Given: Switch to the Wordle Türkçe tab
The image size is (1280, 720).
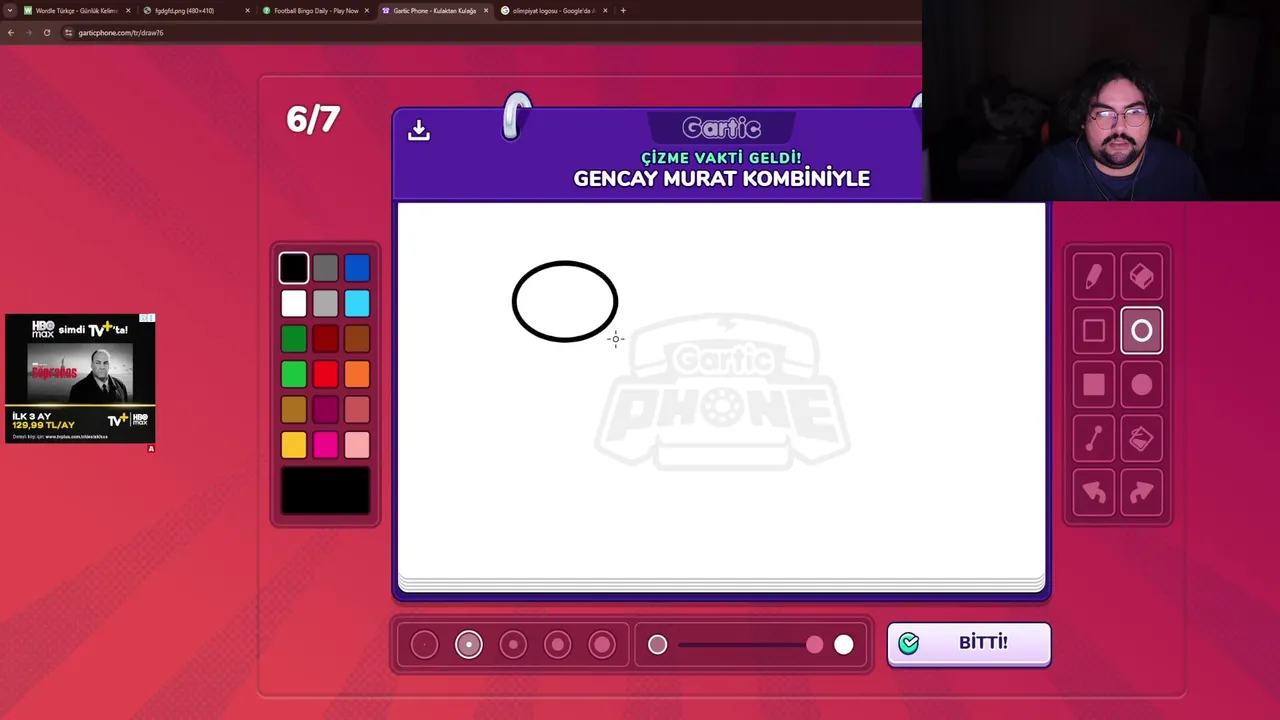Looking at the screenshot, I should 76,10.
